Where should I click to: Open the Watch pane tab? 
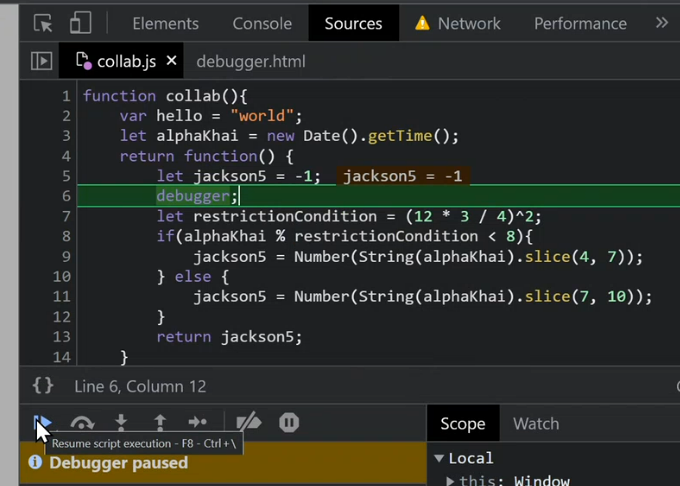point(536,424)
